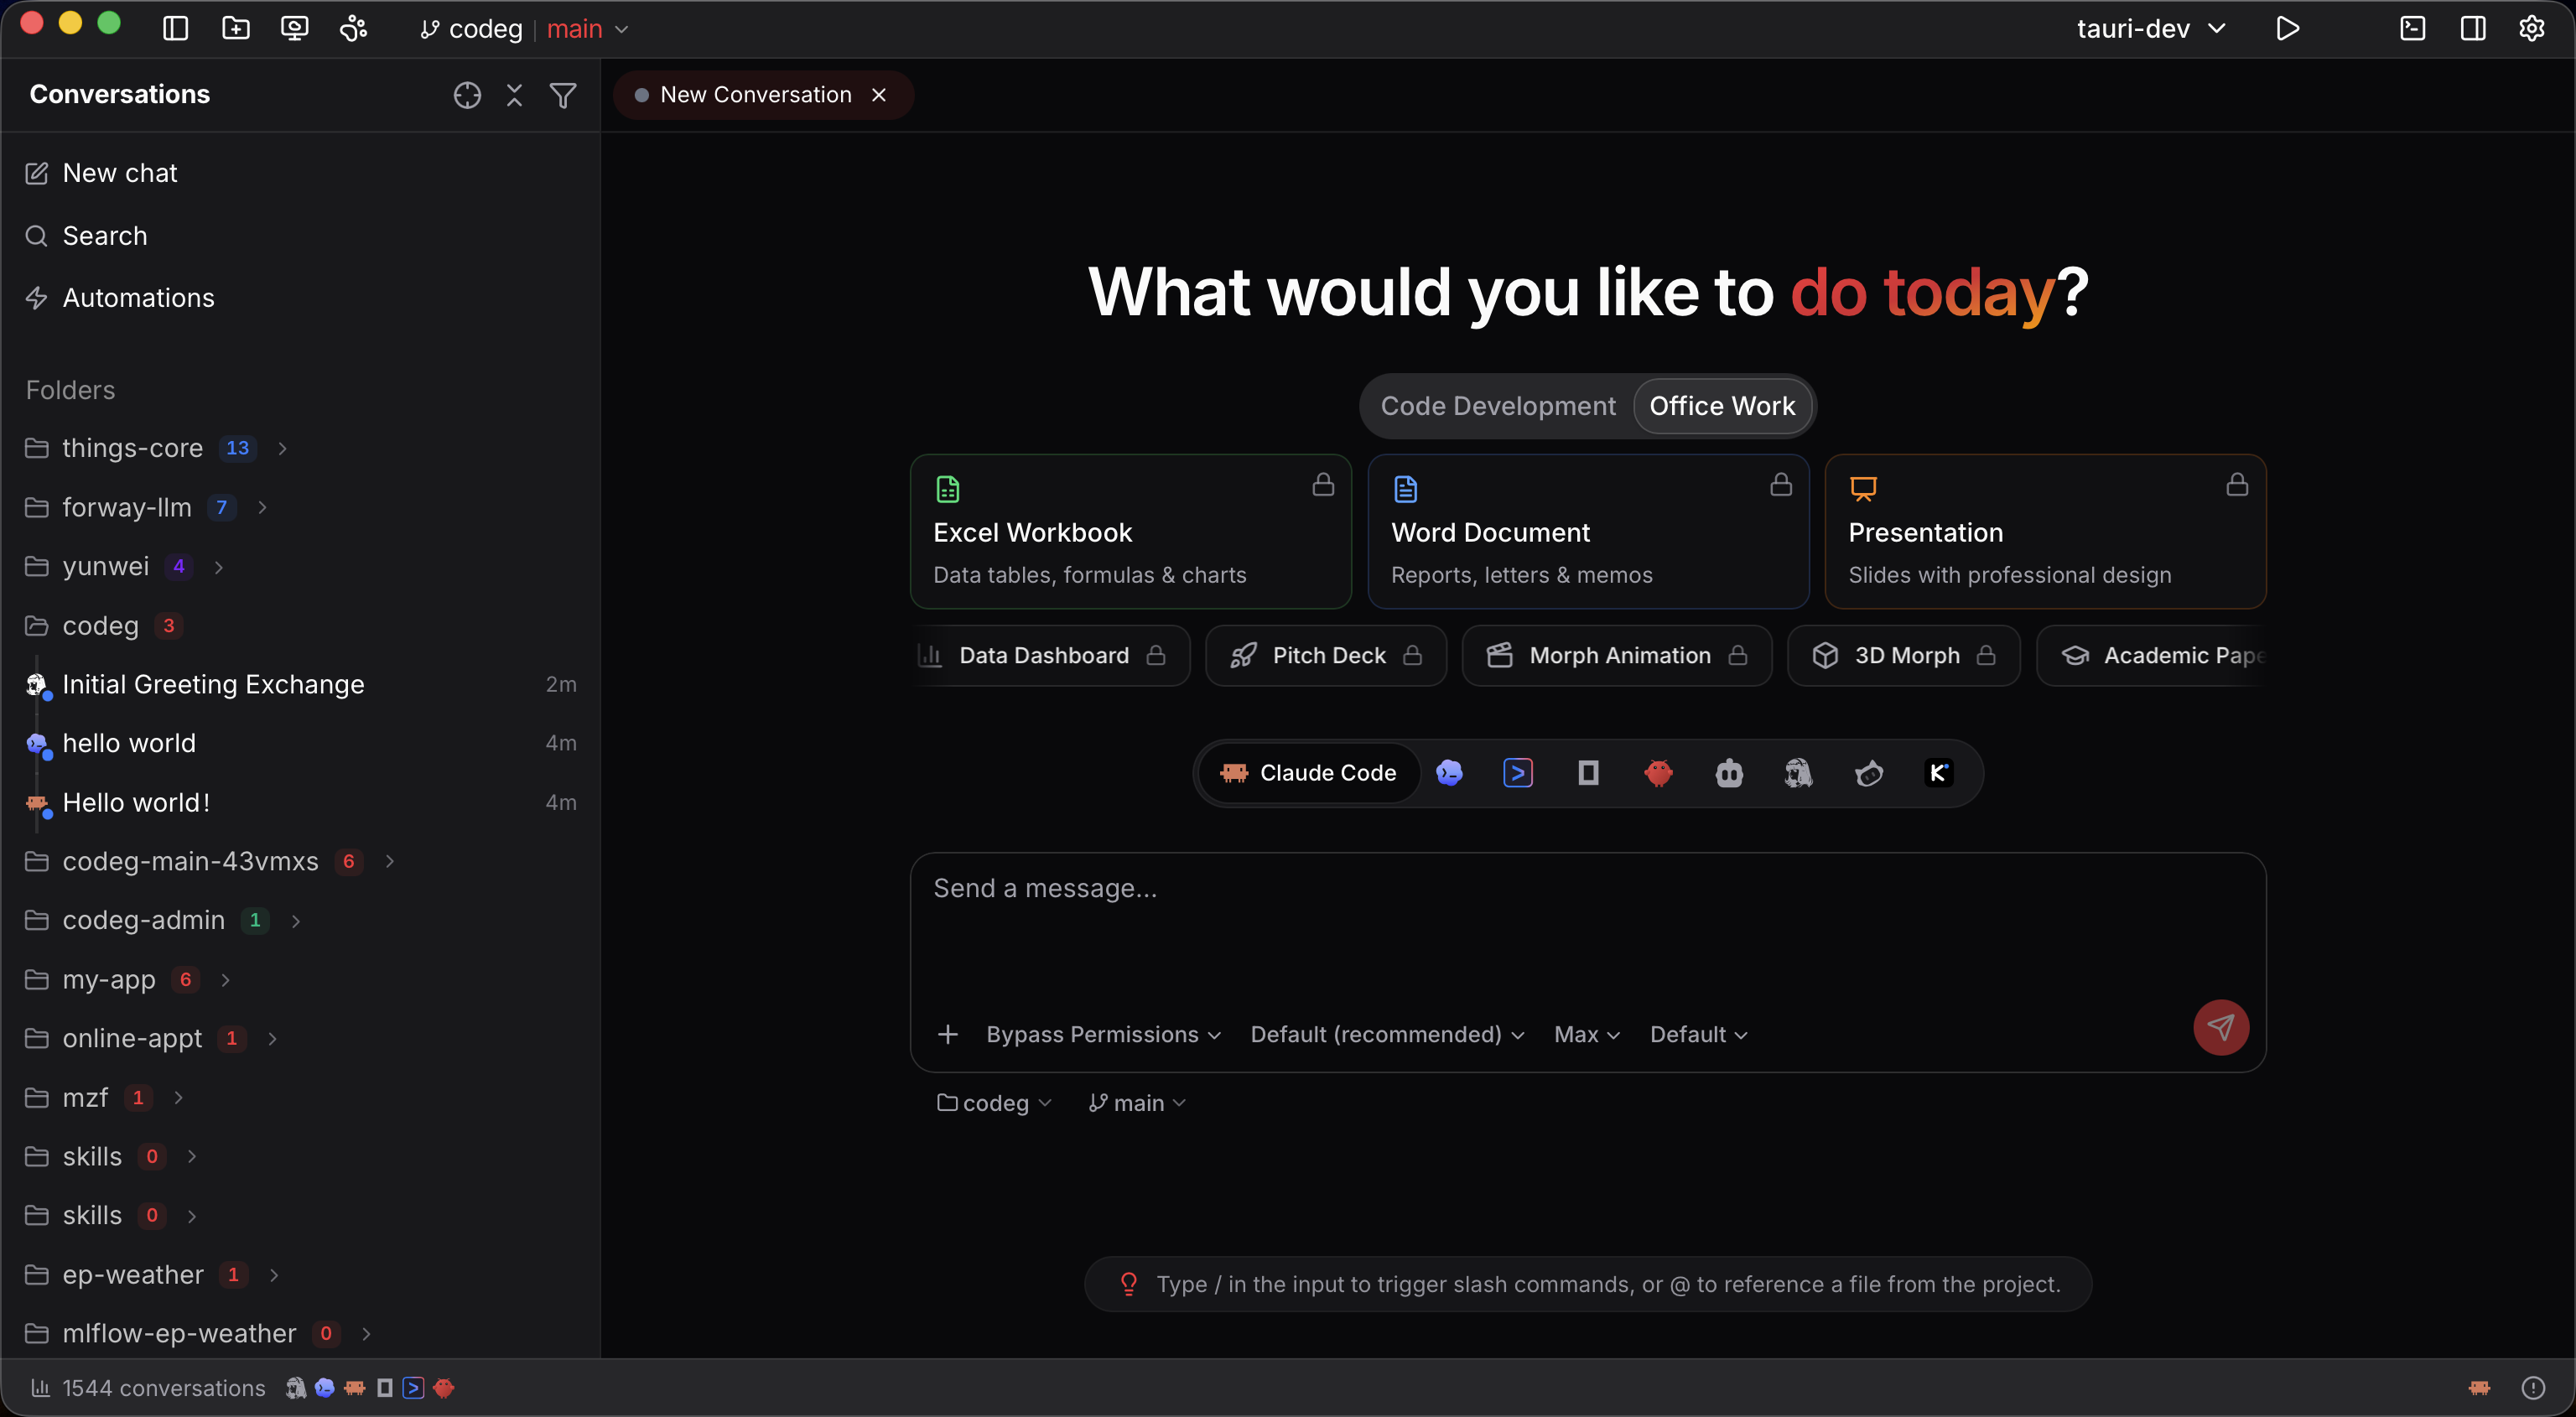Open the remote screen monitor icon
The width and height of the screenshot is (2576, 1417).
[294, 28]
